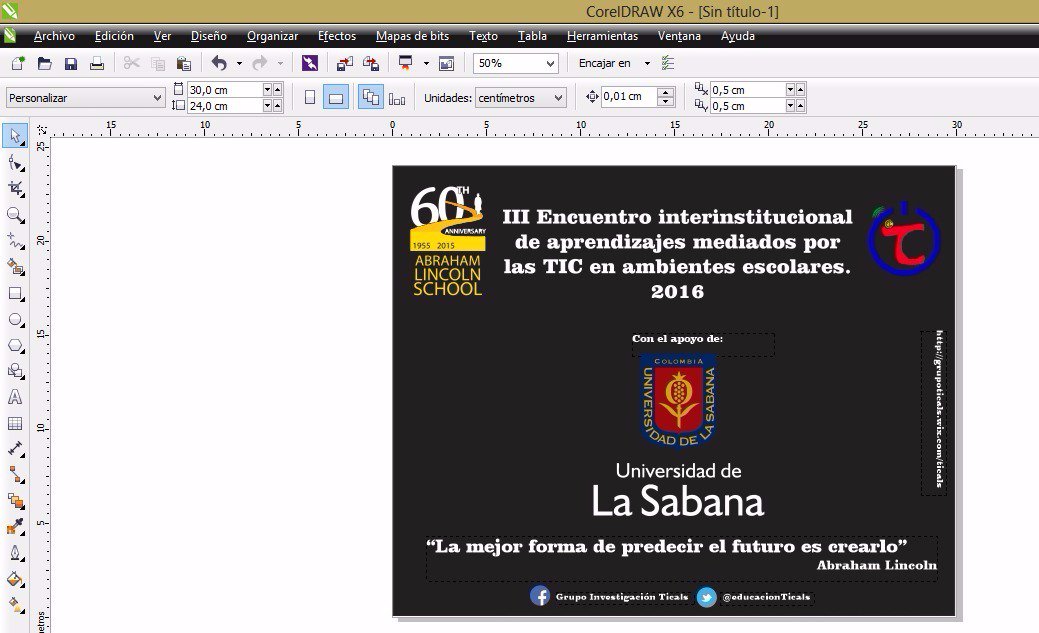Create a new document with the New icon

(x=18, y=63)
